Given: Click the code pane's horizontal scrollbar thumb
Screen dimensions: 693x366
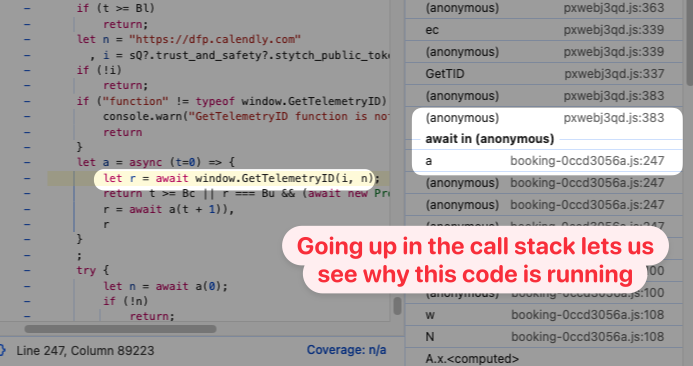Looking at the screenshot, I should (120, 329).
